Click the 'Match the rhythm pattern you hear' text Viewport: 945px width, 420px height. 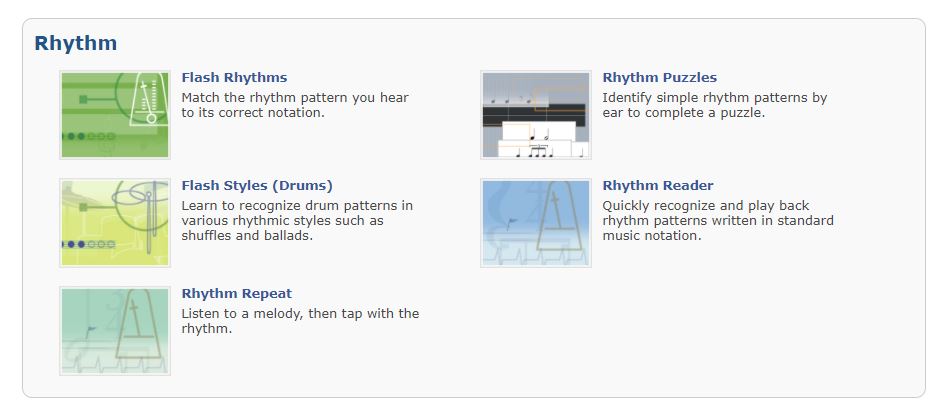[x=295, y=98]
